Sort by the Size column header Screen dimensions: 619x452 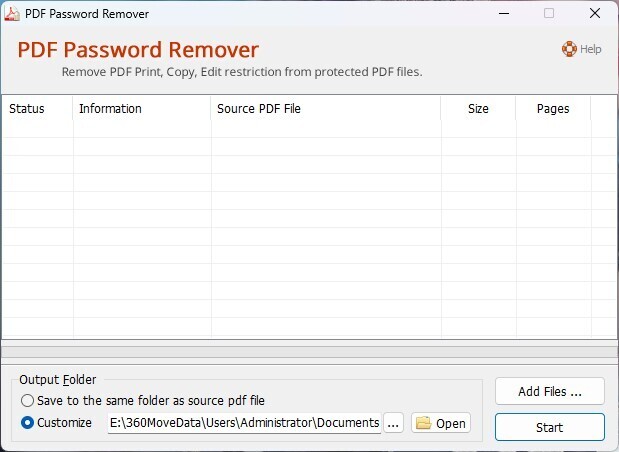coord(478,109)
